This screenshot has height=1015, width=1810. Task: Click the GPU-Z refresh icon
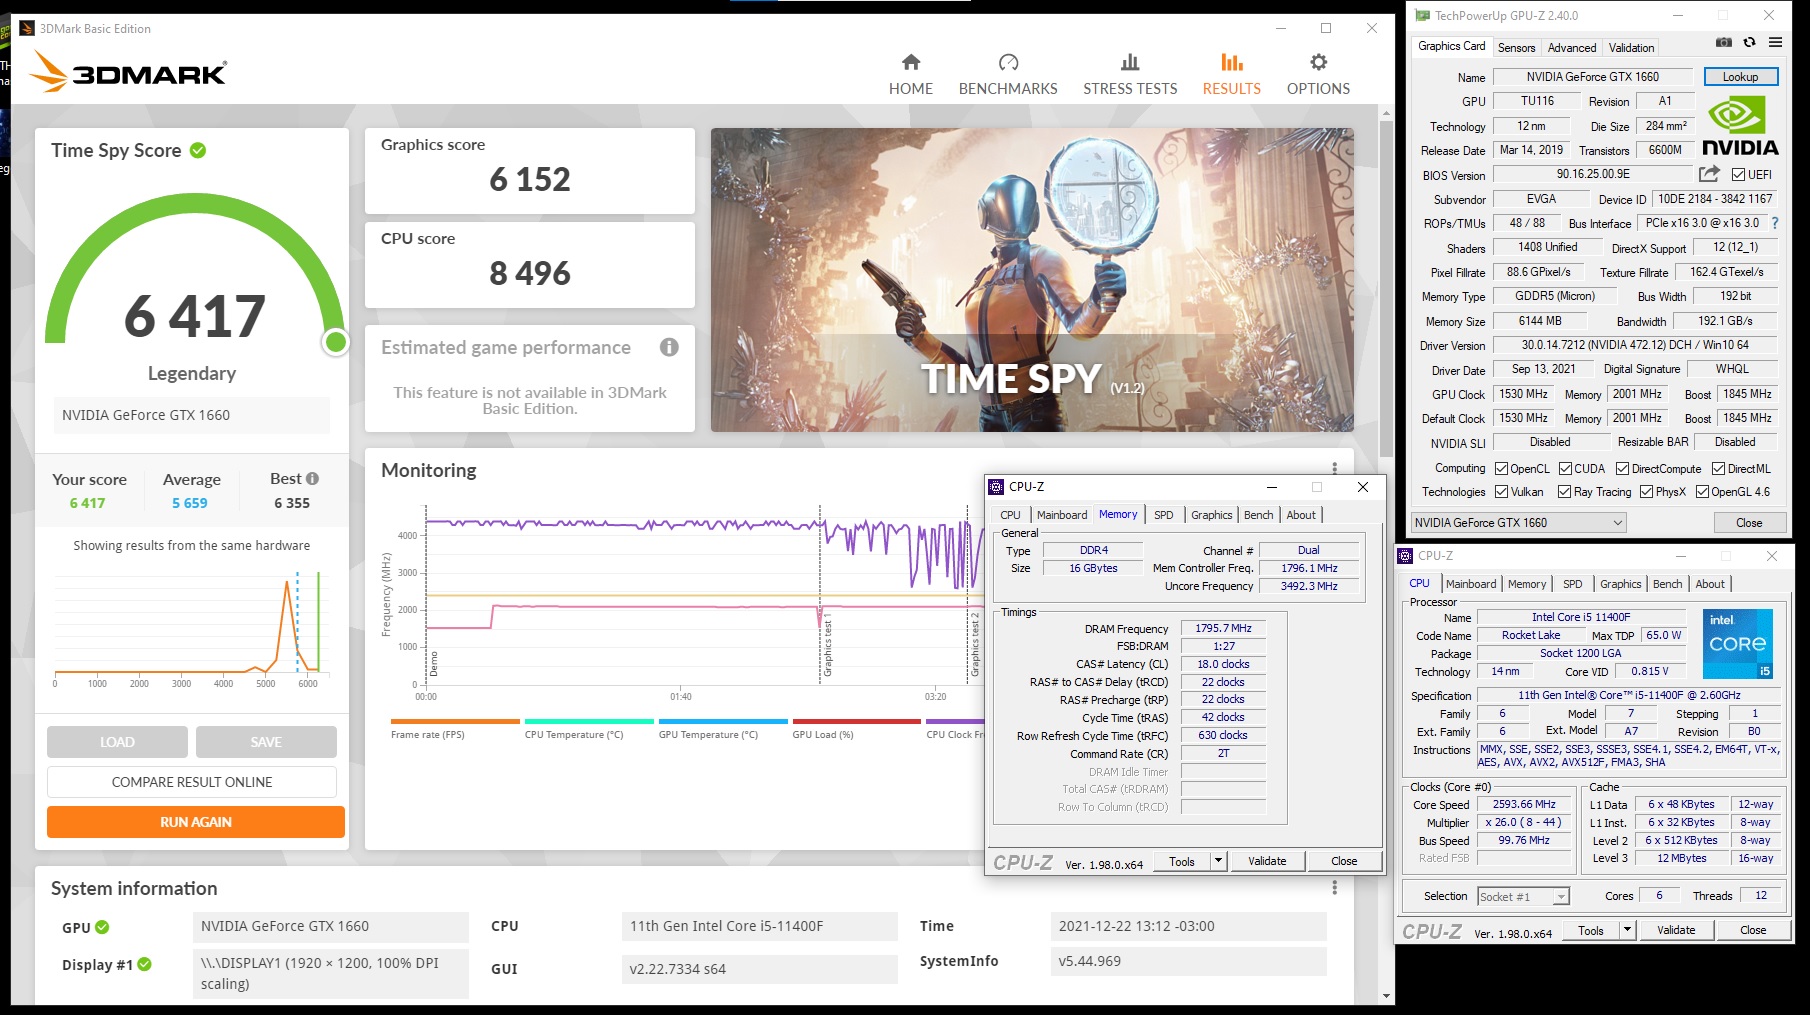[x=1749, y=42]
